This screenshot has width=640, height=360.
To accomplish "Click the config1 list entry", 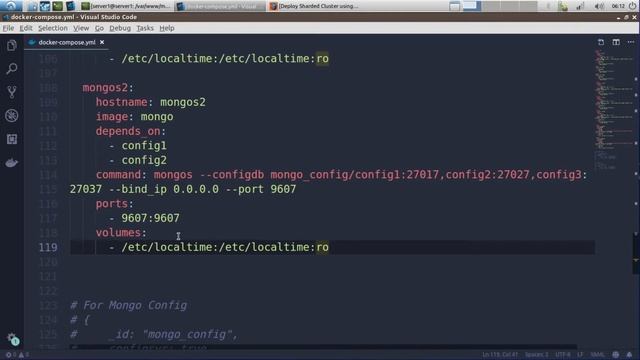I will point(144,146).
